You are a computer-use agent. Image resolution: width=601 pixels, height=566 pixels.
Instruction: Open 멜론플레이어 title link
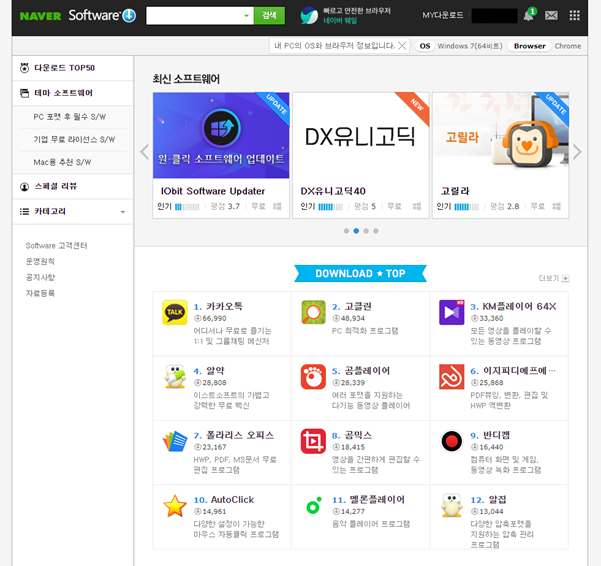click(377, 499)
